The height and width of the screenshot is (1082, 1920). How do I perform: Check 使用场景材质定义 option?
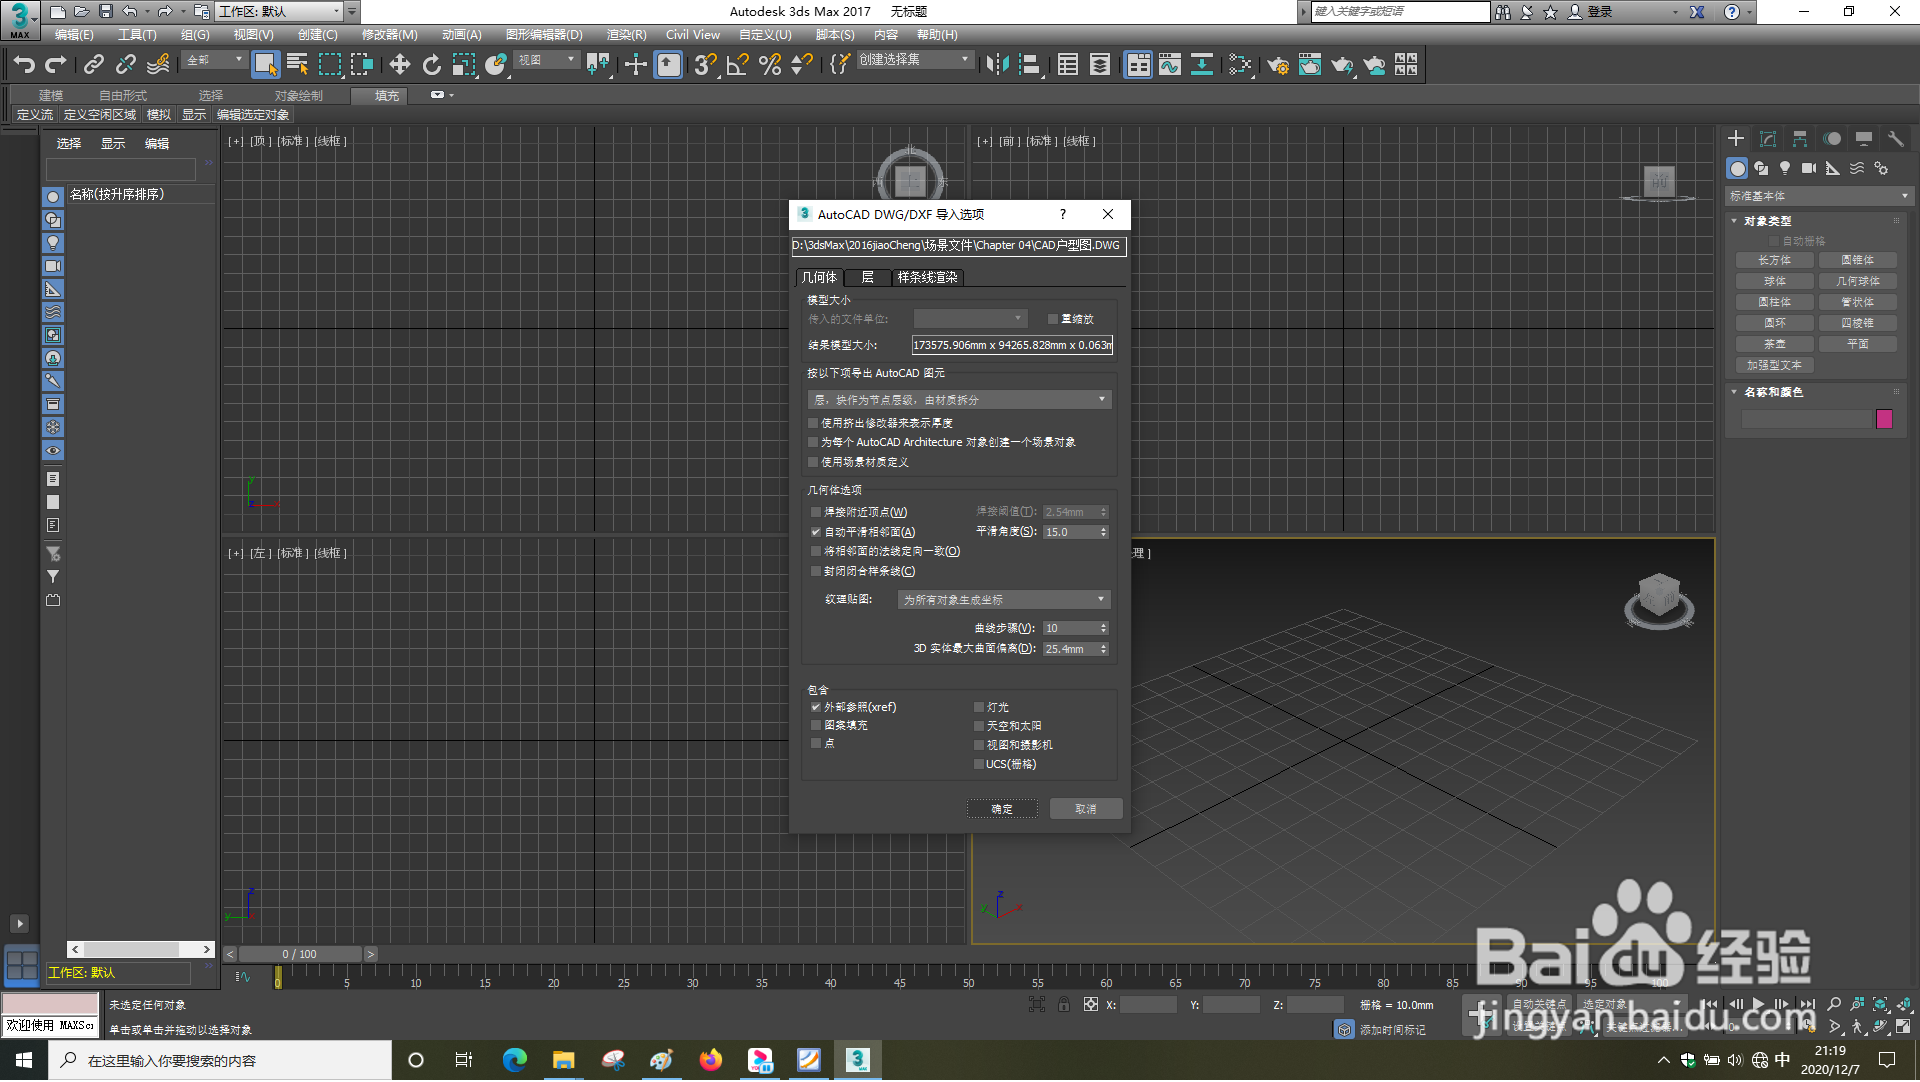point(813,462)
